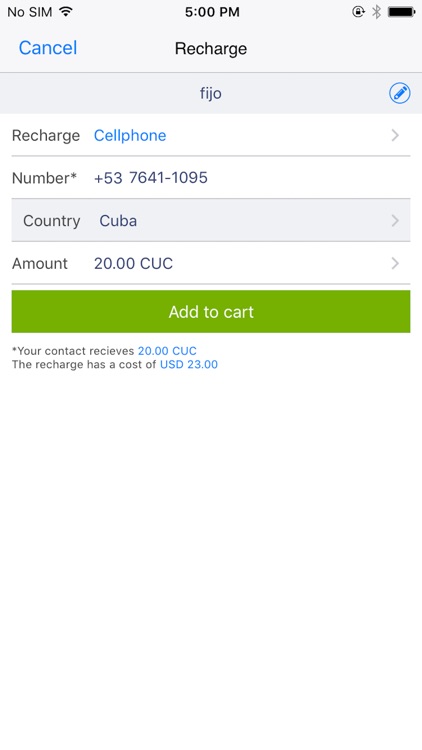Screen dimensions: 422x750
Task: Tap the USD 23.00 cost text
Action: [189, 364]
